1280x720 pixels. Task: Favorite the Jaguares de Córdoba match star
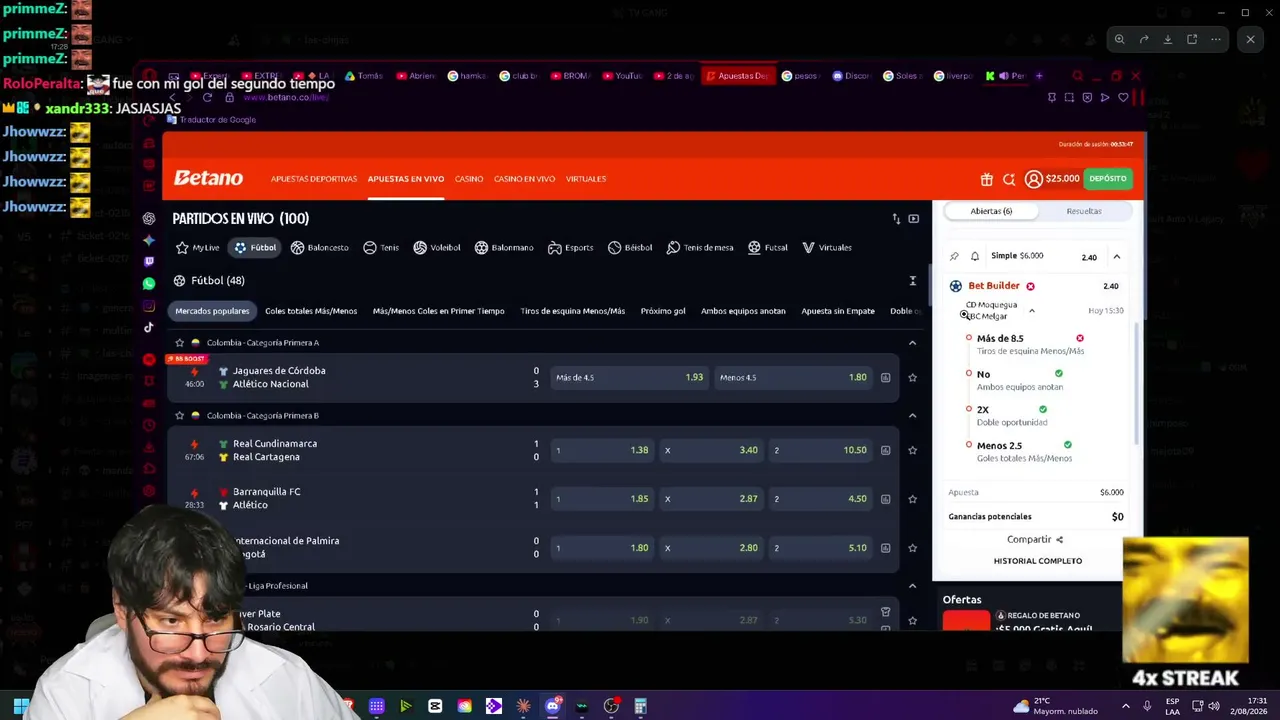click(912, 378)
